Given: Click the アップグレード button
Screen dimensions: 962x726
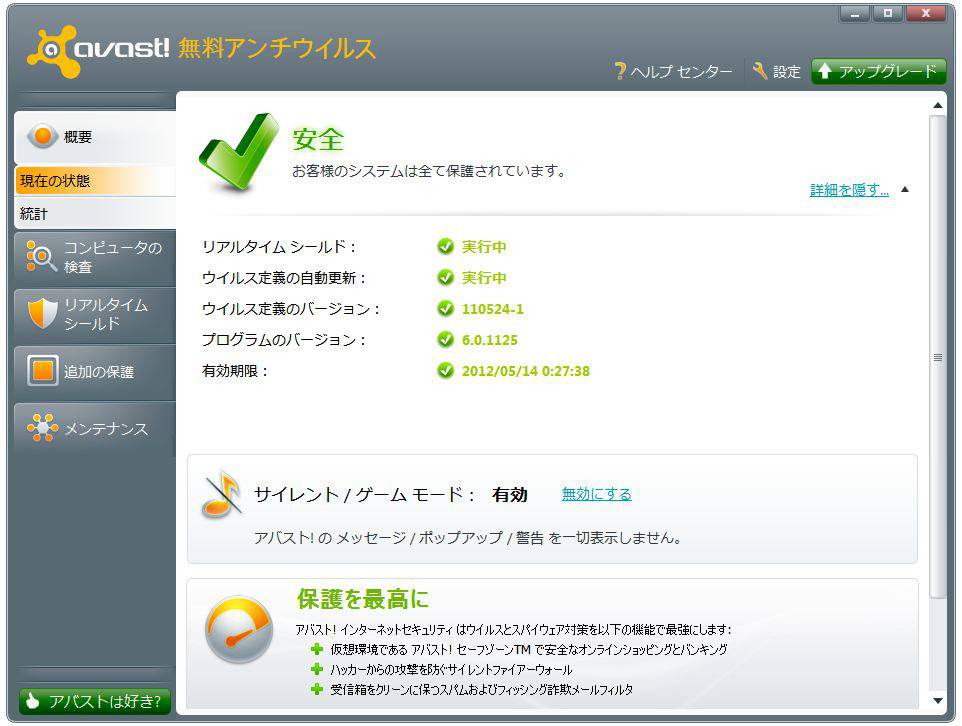Looking at the screenshot, I should tap(879, 71).
